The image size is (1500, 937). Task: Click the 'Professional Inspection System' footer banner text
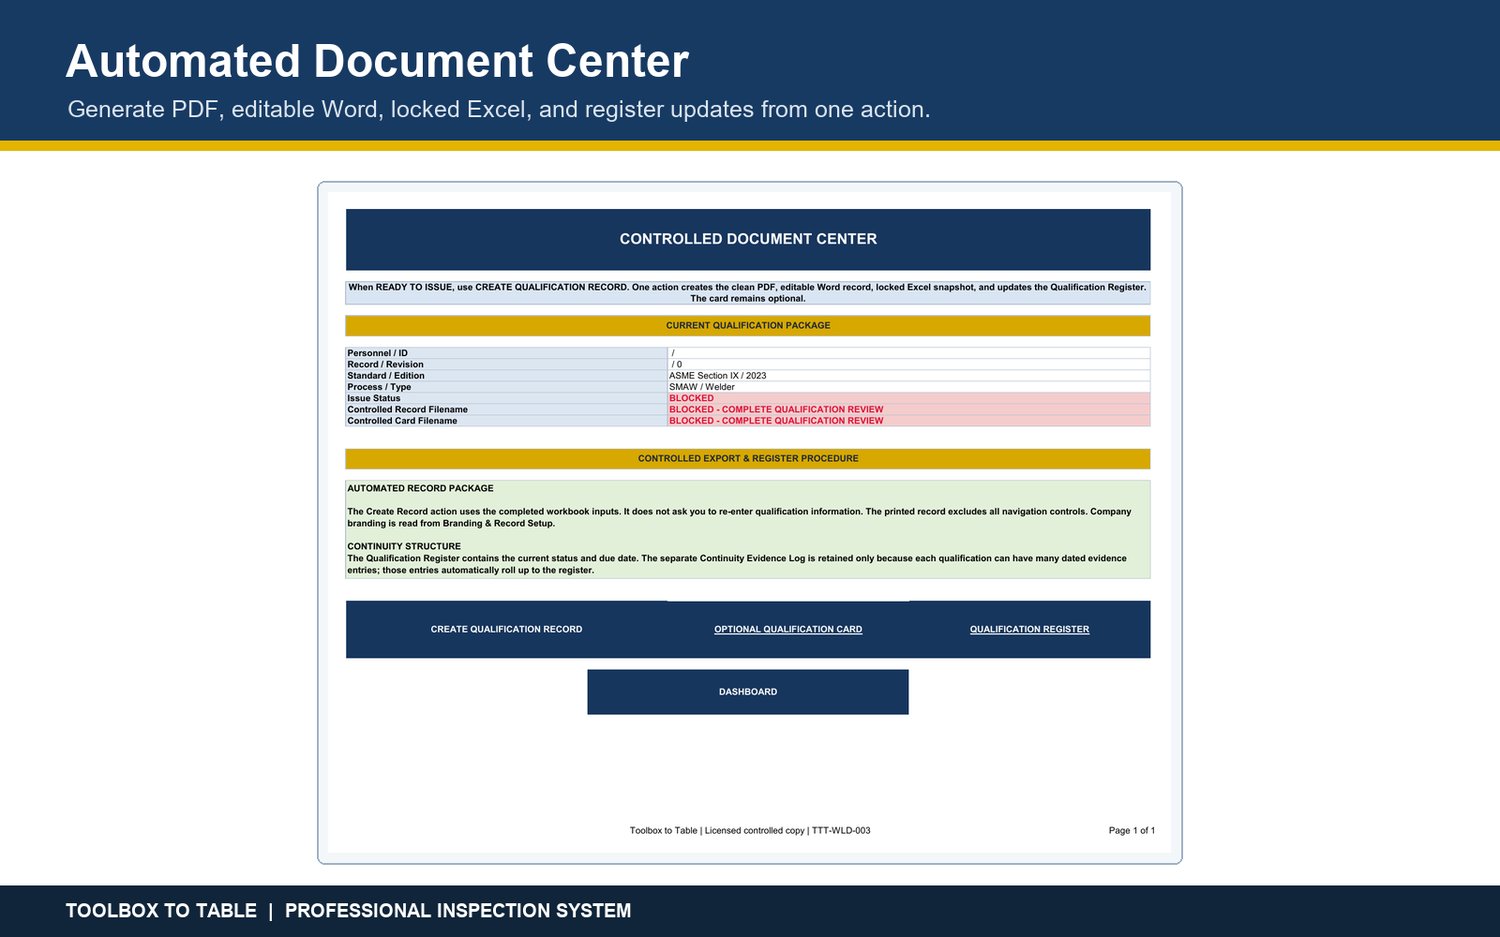[x=458, y=911]
